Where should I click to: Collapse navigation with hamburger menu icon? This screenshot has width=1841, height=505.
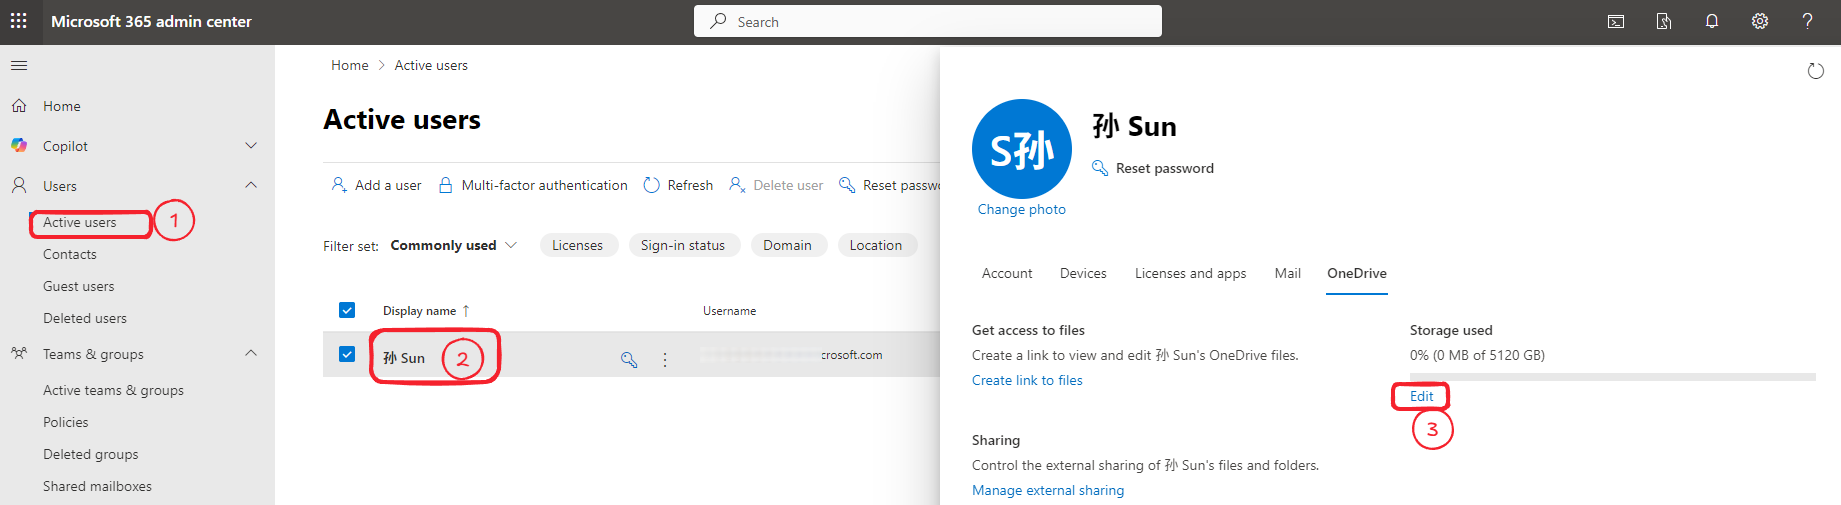(x=19, y=66)
